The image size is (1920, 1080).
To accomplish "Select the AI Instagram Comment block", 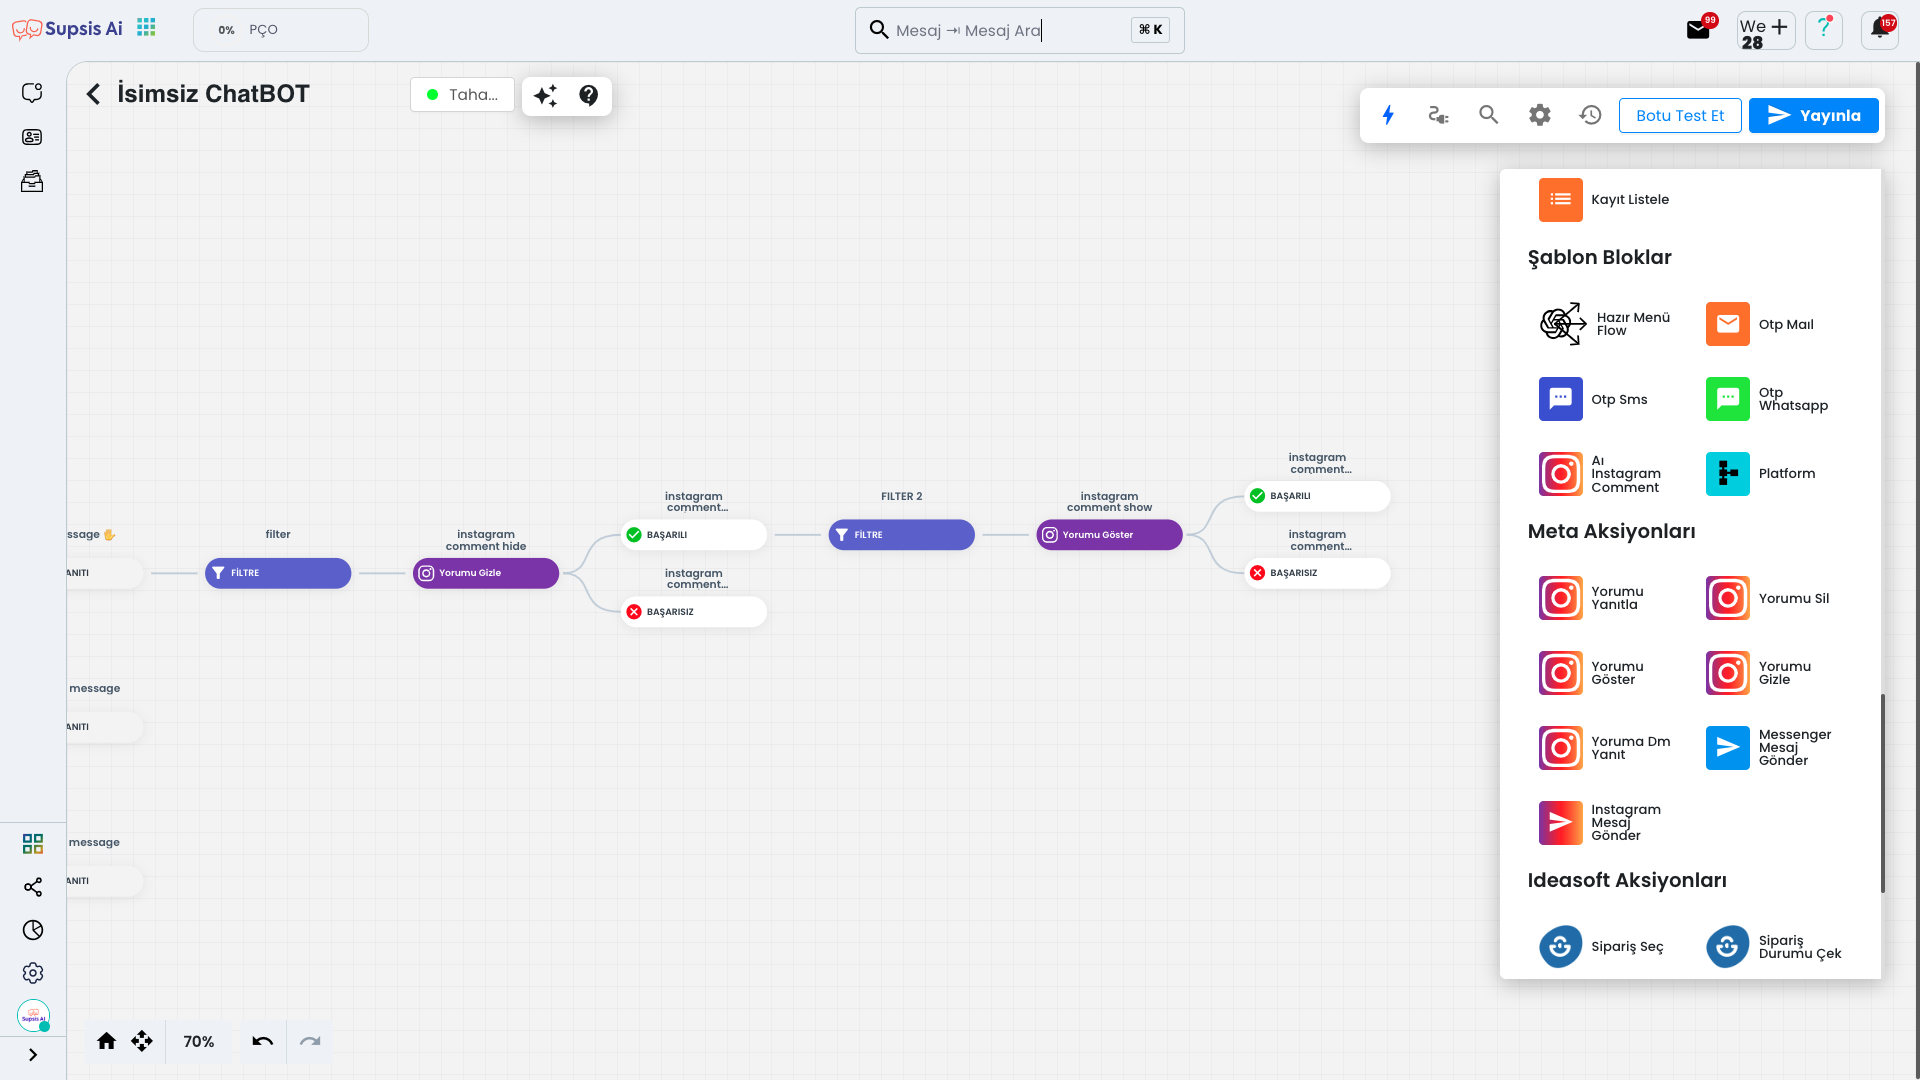I will 1600,474.
